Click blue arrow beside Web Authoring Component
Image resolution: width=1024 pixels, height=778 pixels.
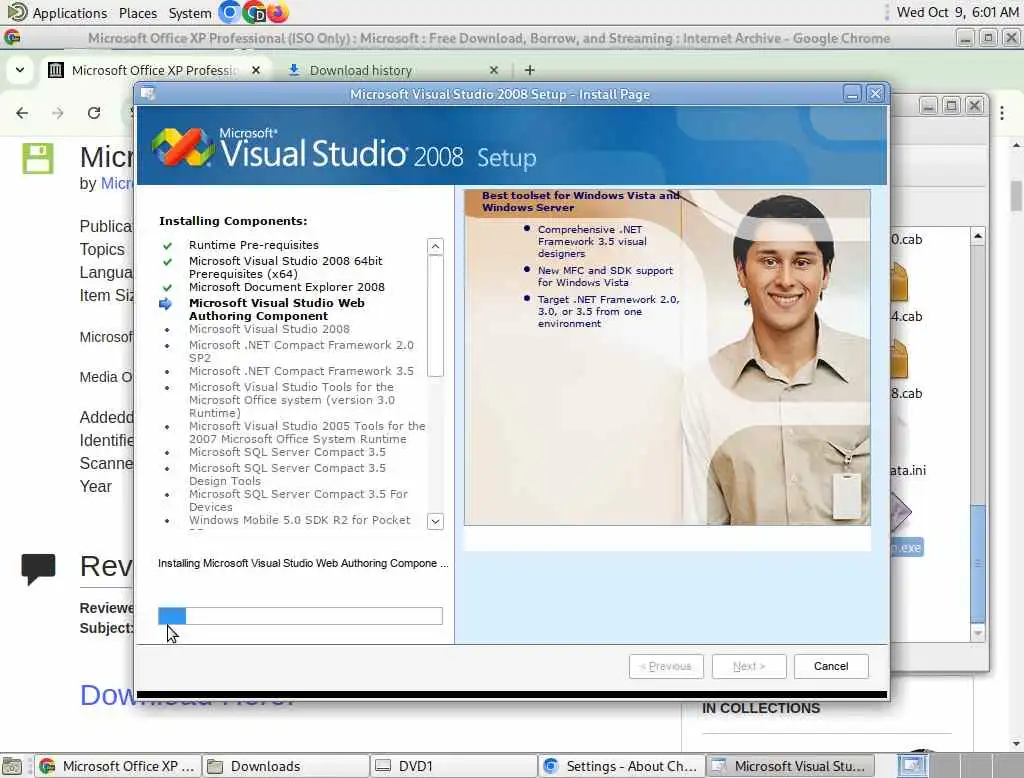click(x=165, y=304)
